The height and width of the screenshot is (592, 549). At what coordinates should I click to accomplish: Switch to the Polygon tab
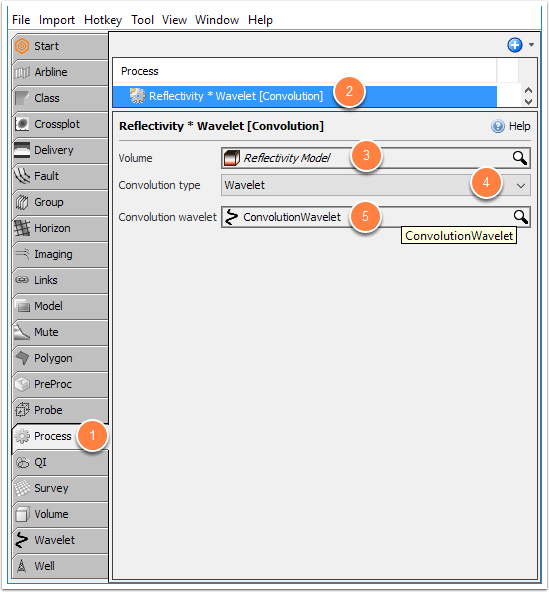tap(60, 358)
